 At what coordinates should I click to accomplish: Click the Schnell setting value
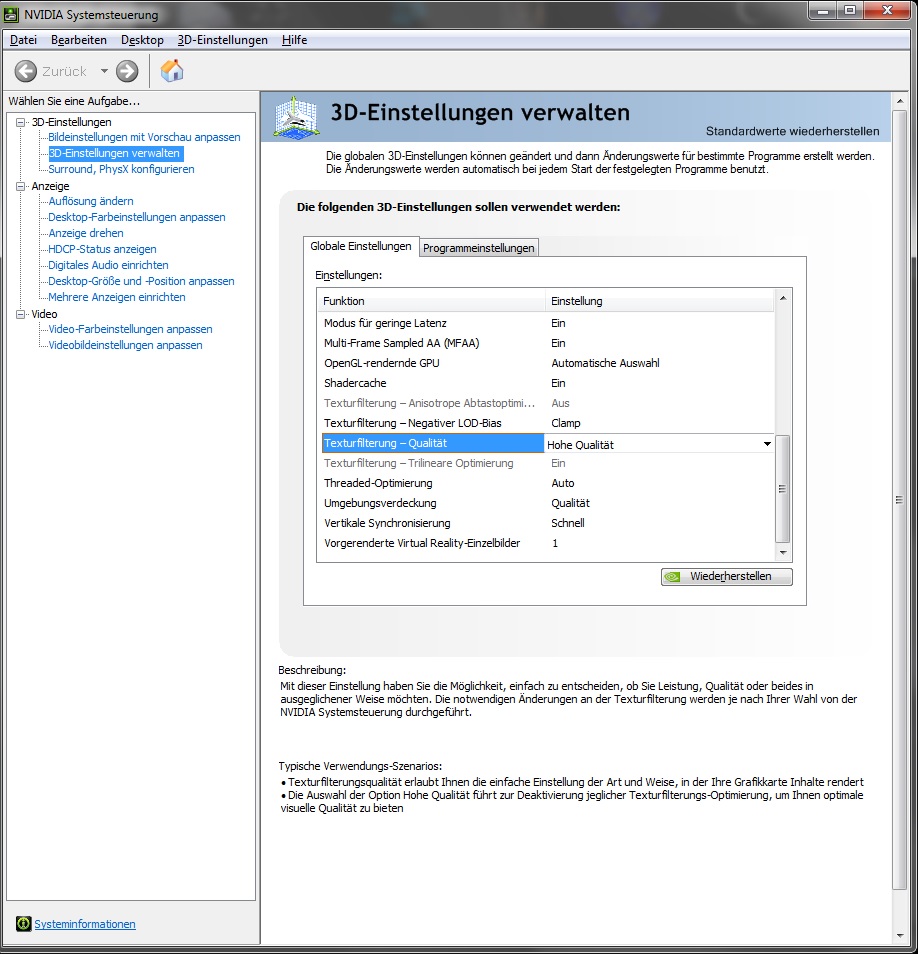[x=568, y=523]
